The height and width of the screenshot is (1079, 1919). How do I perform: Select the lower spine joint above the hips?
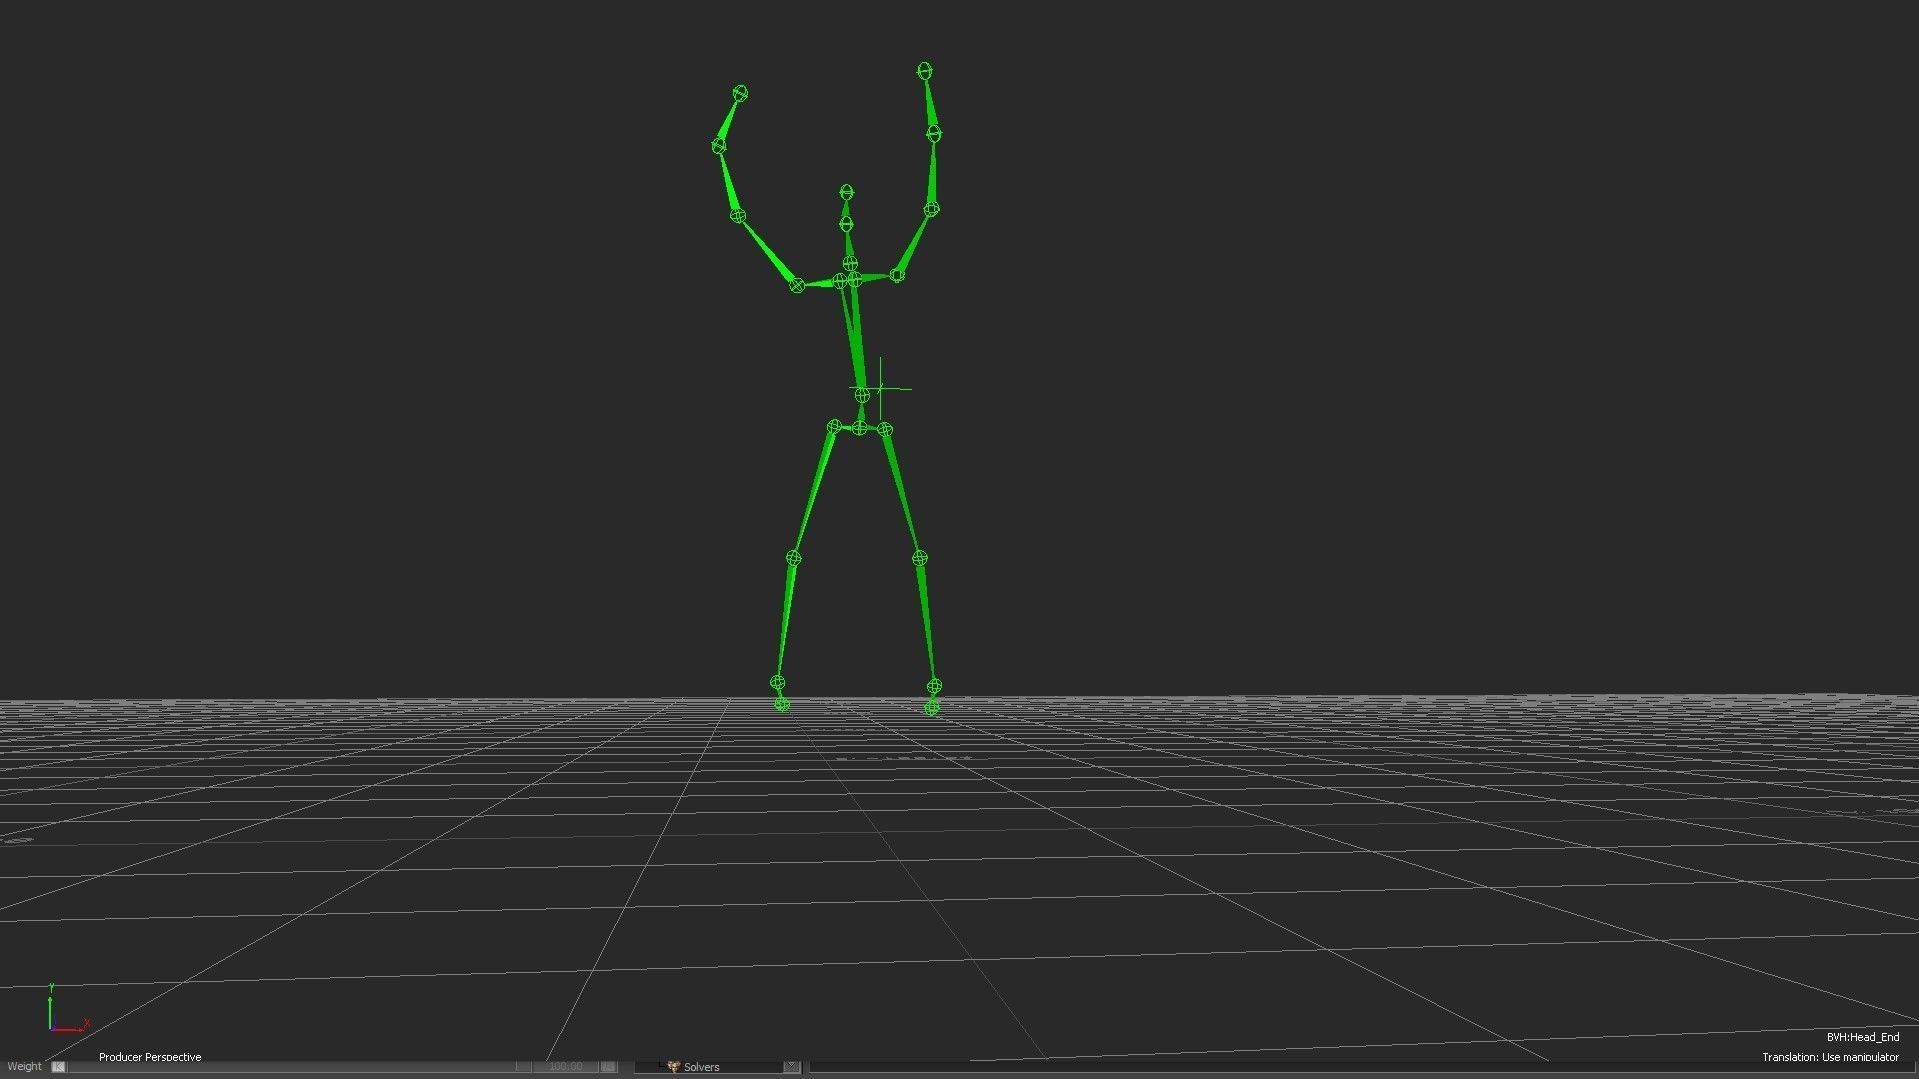click(862, 396)
